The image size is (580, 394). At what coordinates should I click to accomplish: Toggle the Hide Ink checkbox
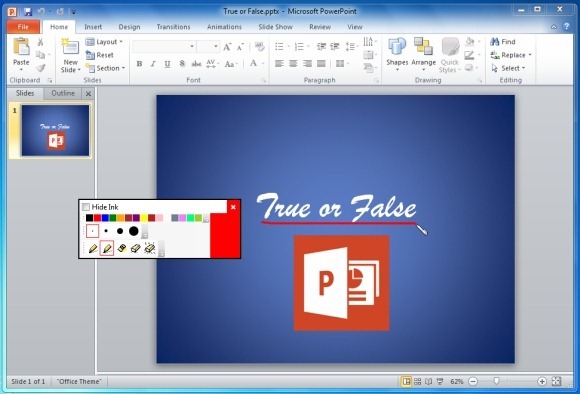86,206
